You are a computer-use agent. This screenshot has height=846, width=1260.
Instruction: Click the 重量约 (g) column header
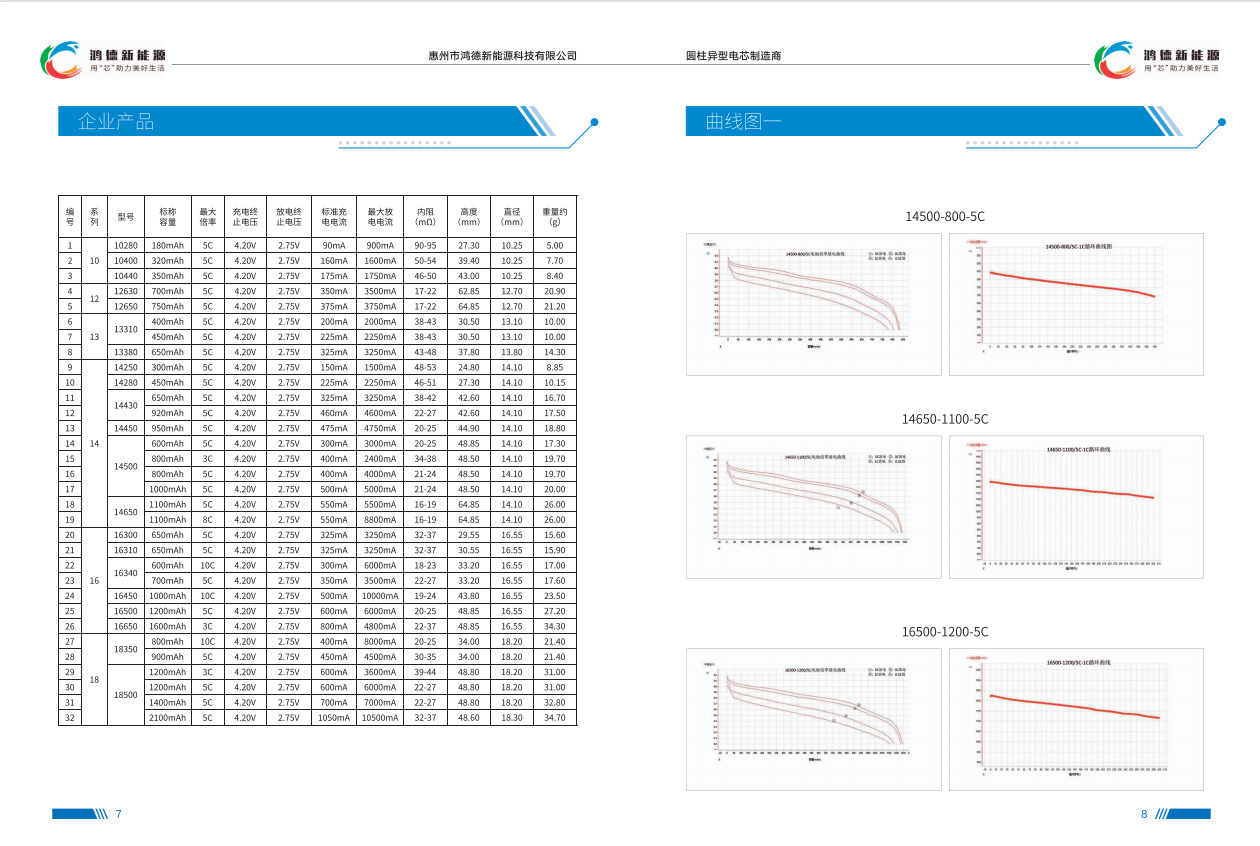tap(555, 217)
